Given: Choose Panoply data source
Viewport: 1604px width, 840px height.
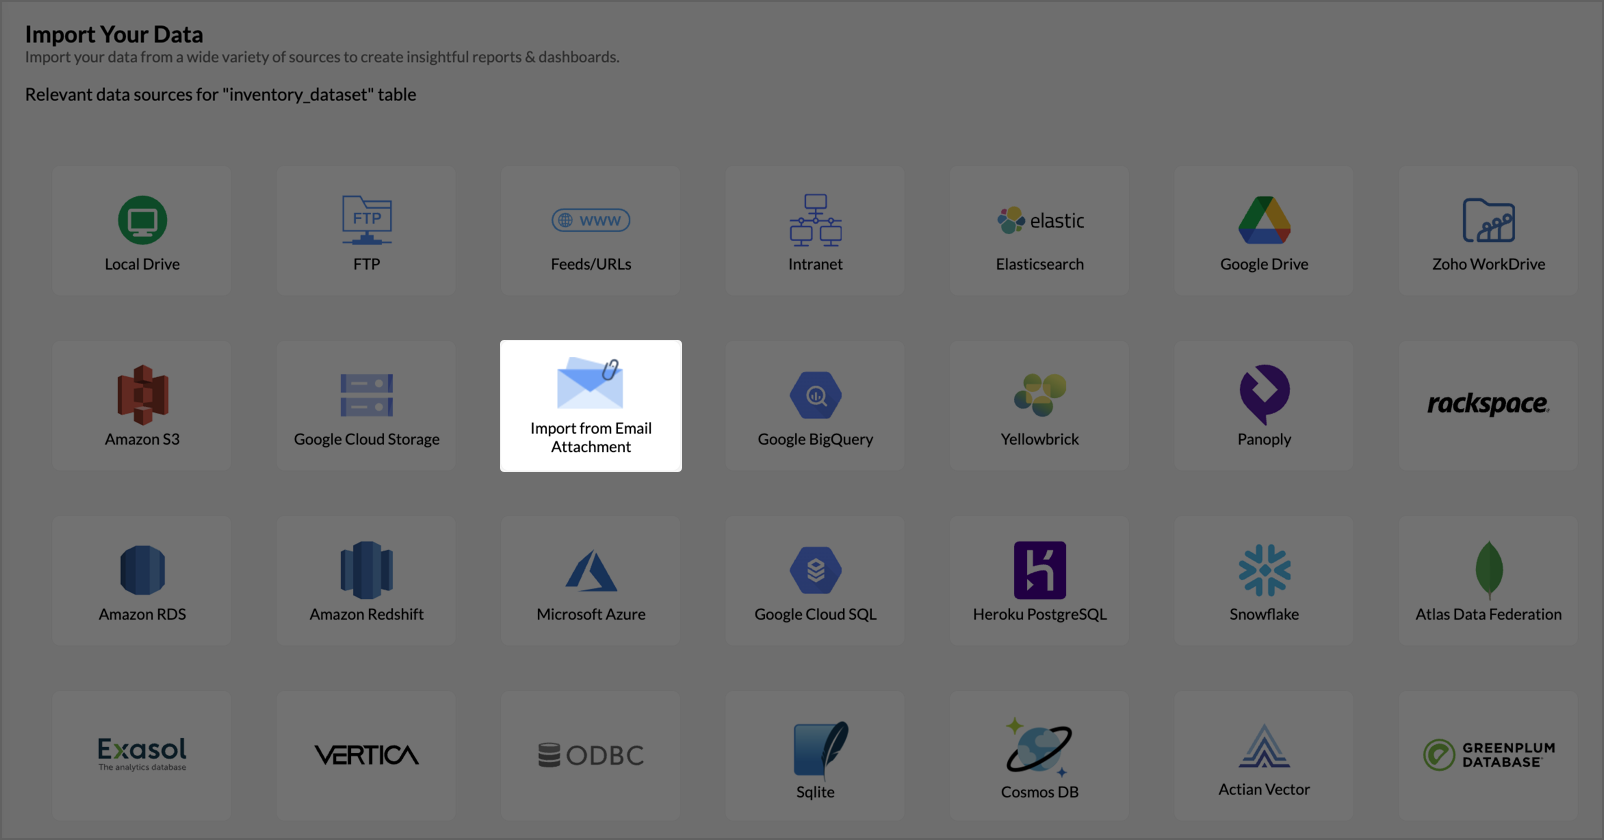Looking at the screenshot, I should pyautogui.click(x=1264, y=406).
